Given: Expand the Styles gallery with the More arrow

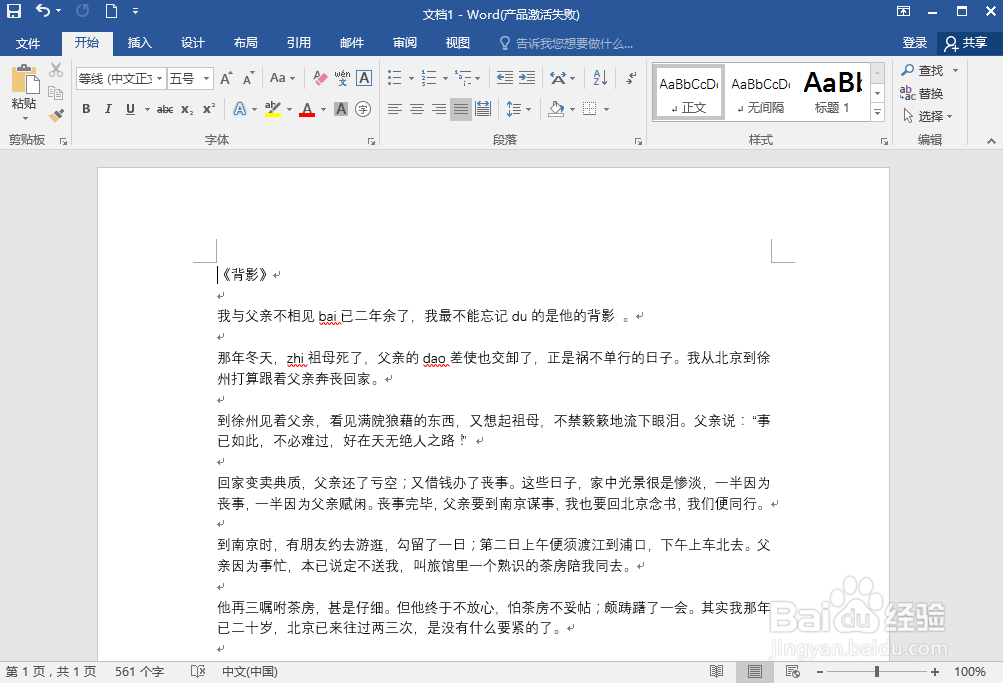Looking at the screenshot, I should coord(878,113).
